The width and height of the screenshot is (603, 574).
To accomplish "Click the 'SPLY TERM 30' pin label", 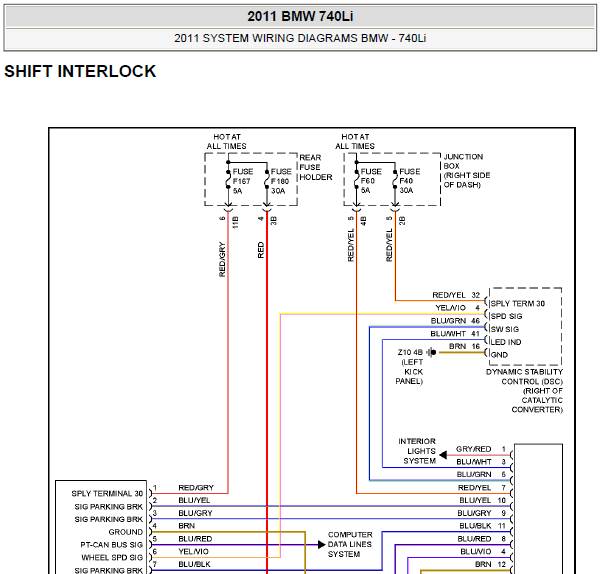I will (518, 304).
